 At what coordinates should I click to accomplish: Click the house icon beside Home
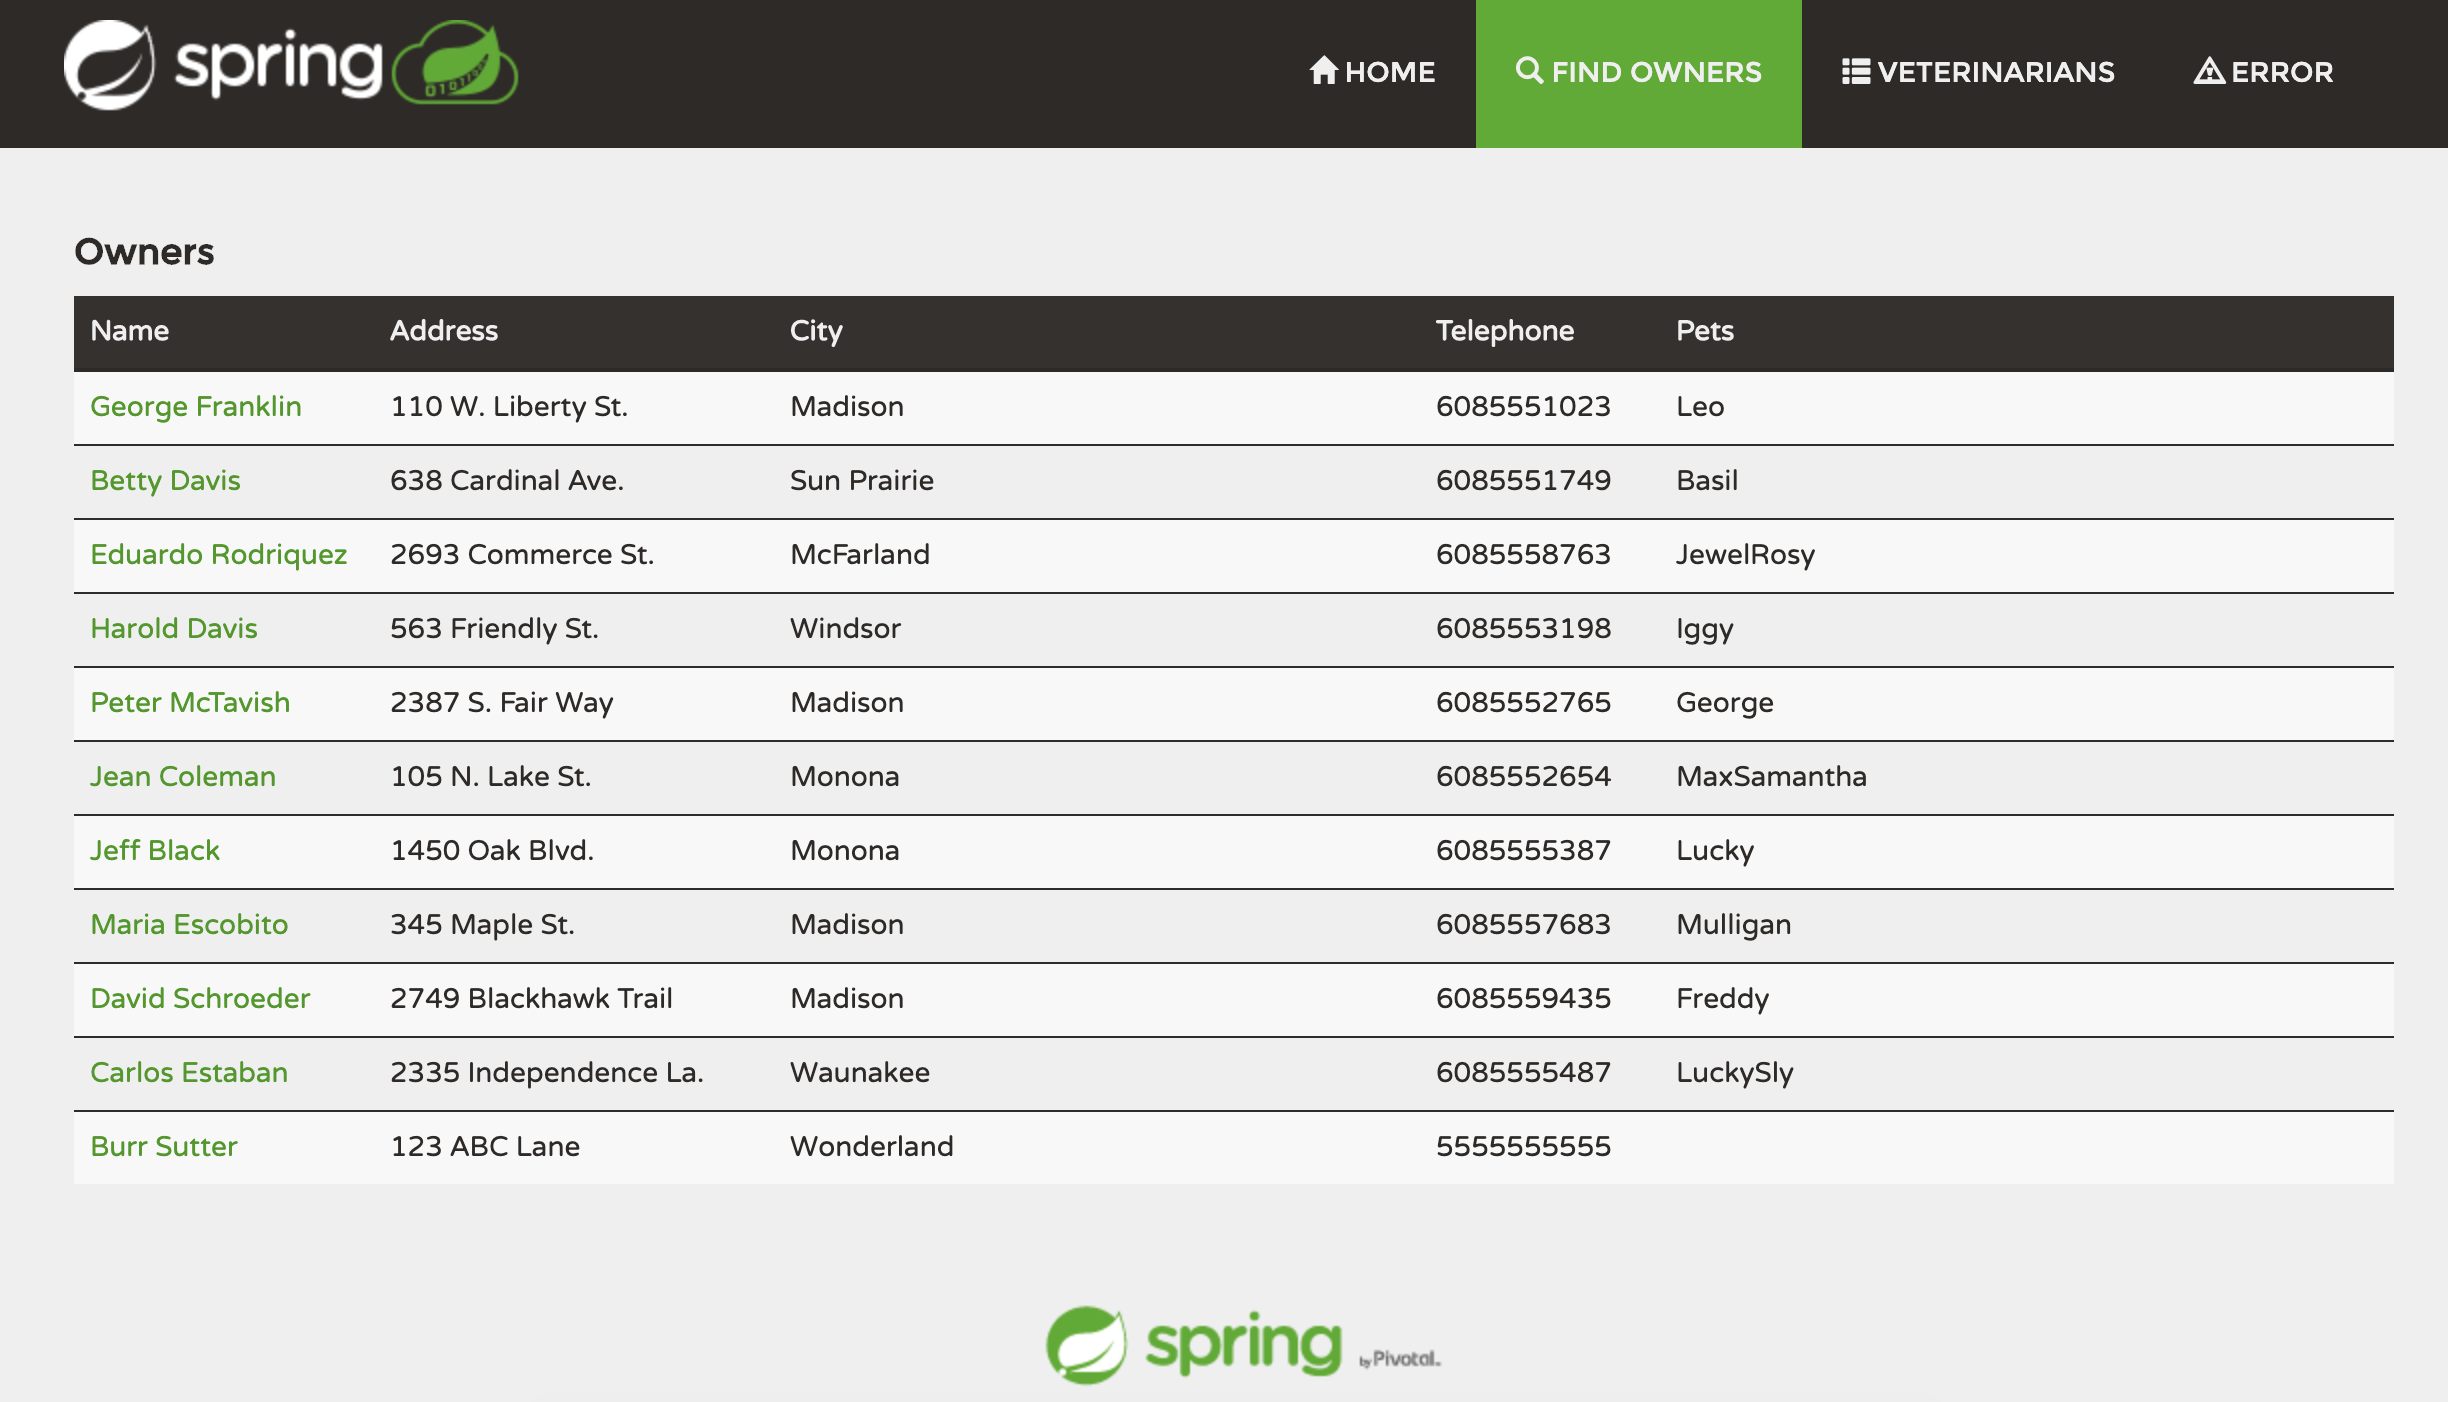[1323, 70]
